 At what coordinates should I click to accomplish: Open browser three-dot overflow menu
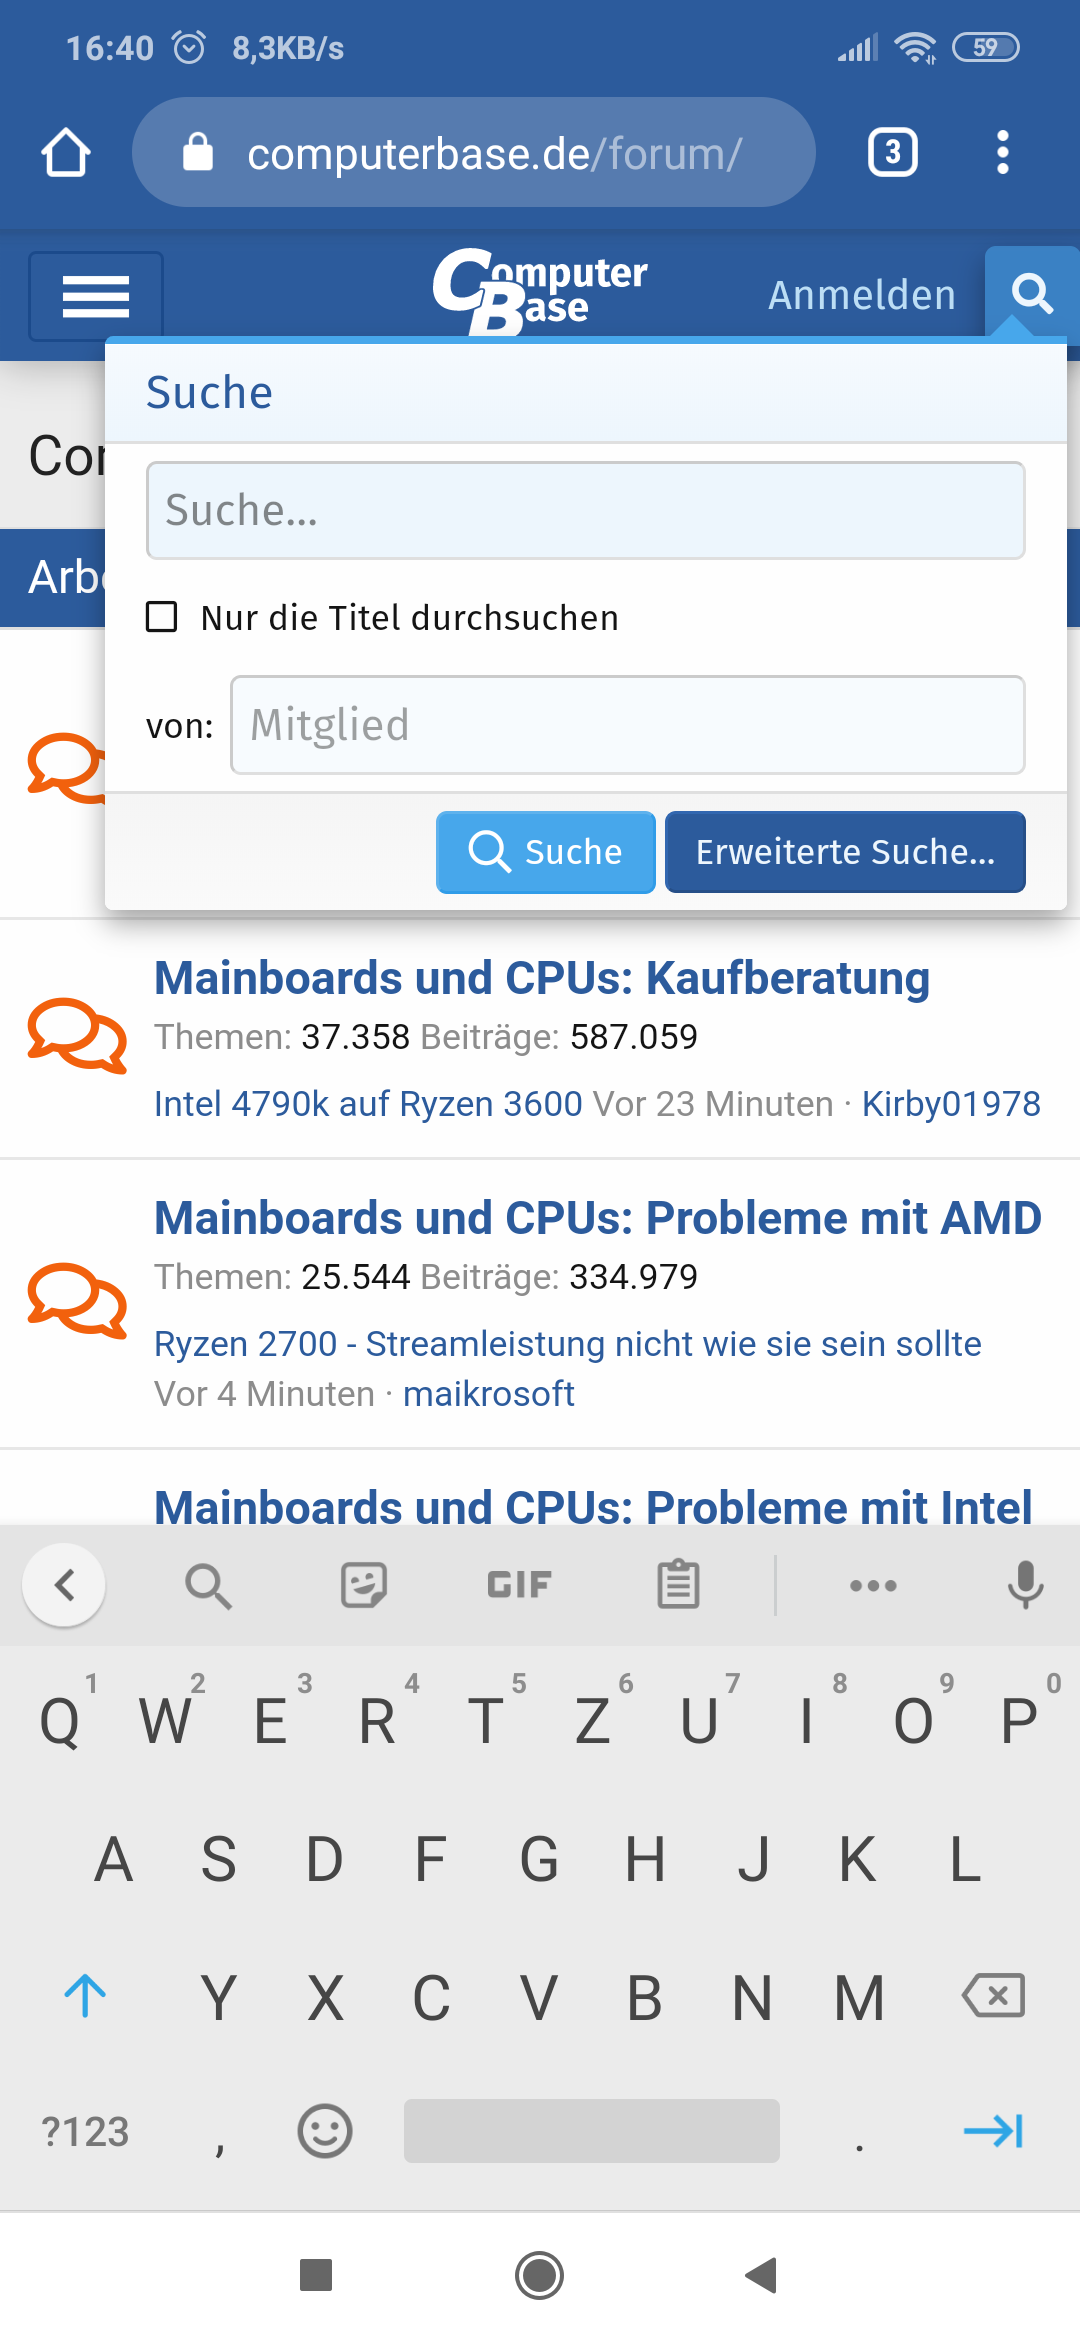(x=1003, y=153)
